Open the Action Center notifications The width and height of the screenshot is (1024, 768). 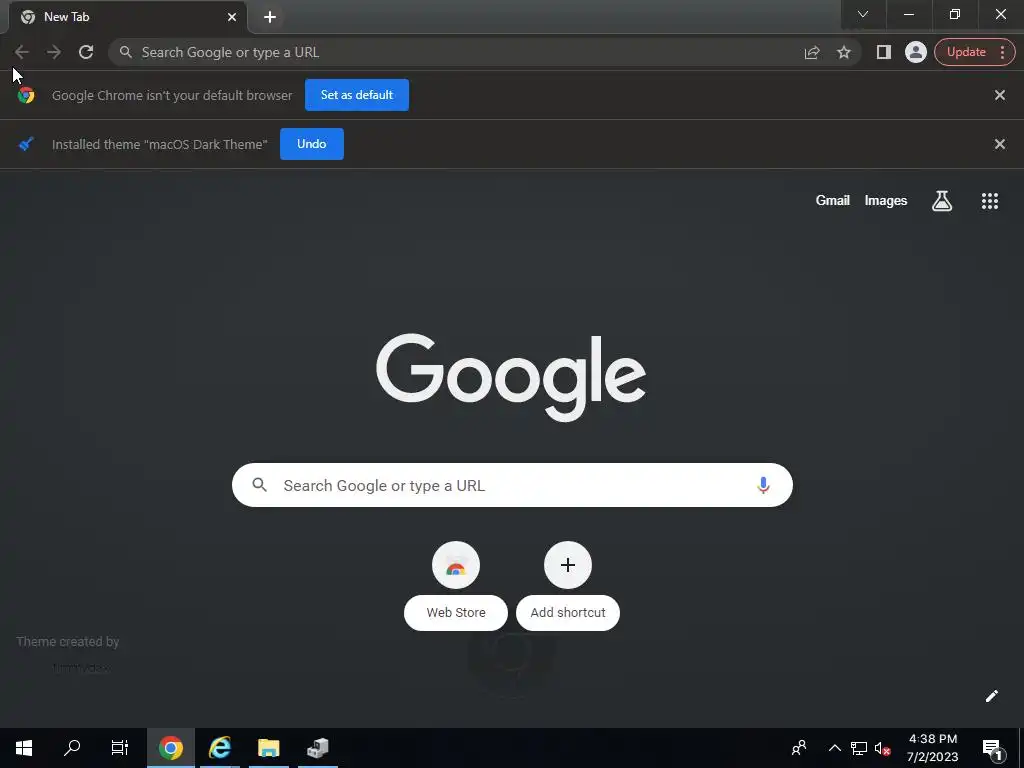coord(992,748)
